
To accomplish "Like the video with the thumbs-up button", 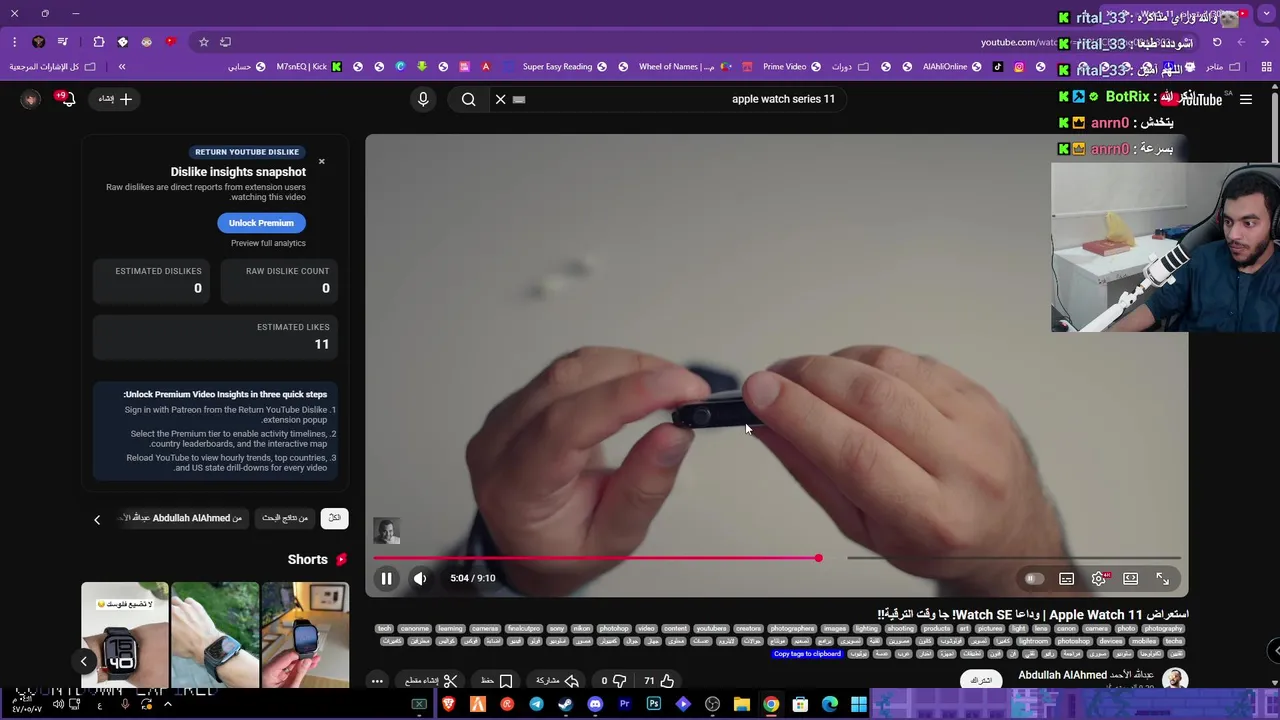I will click(659, 681).
